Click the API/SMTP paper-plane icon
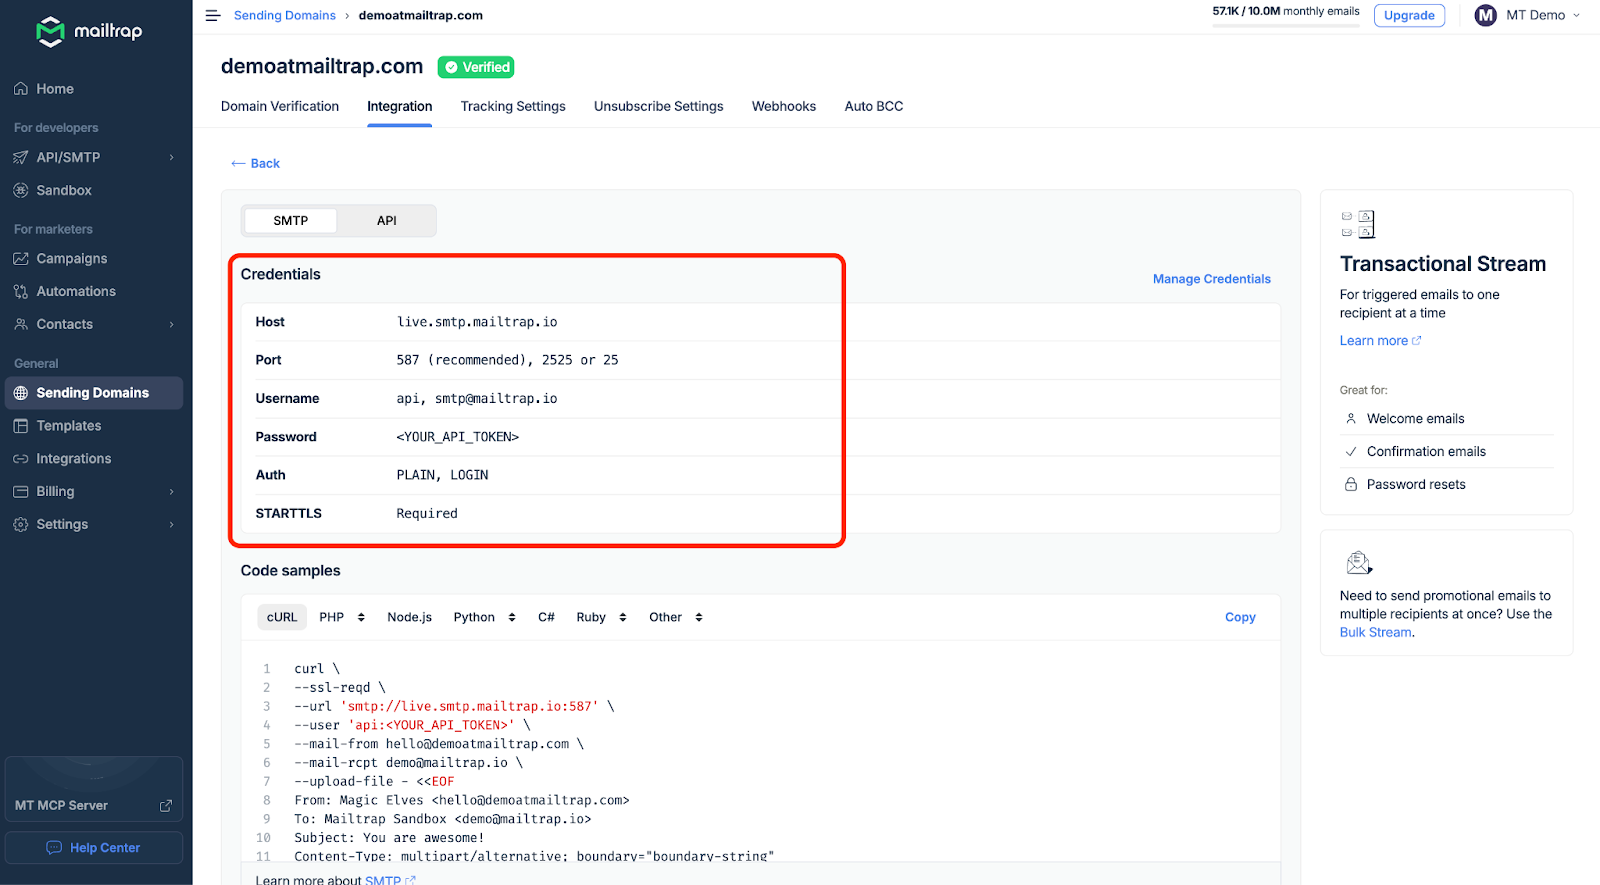Viewport: 1600px width, 885px height. 21,157
